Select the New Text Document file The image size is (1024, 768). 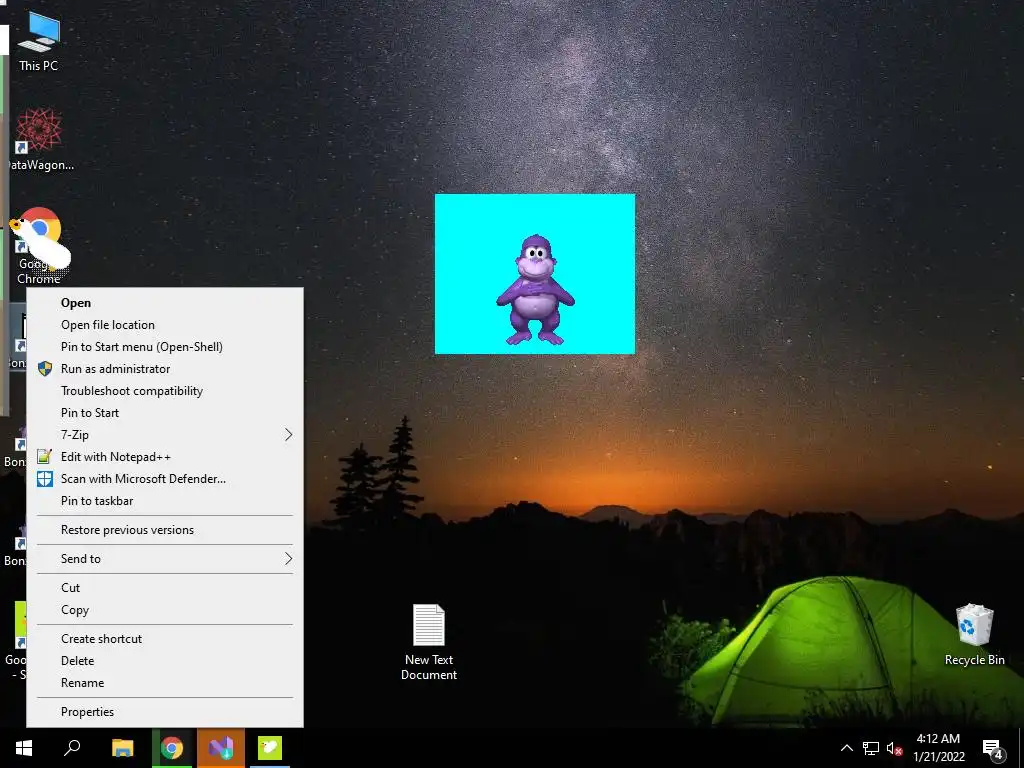point(429,643)
